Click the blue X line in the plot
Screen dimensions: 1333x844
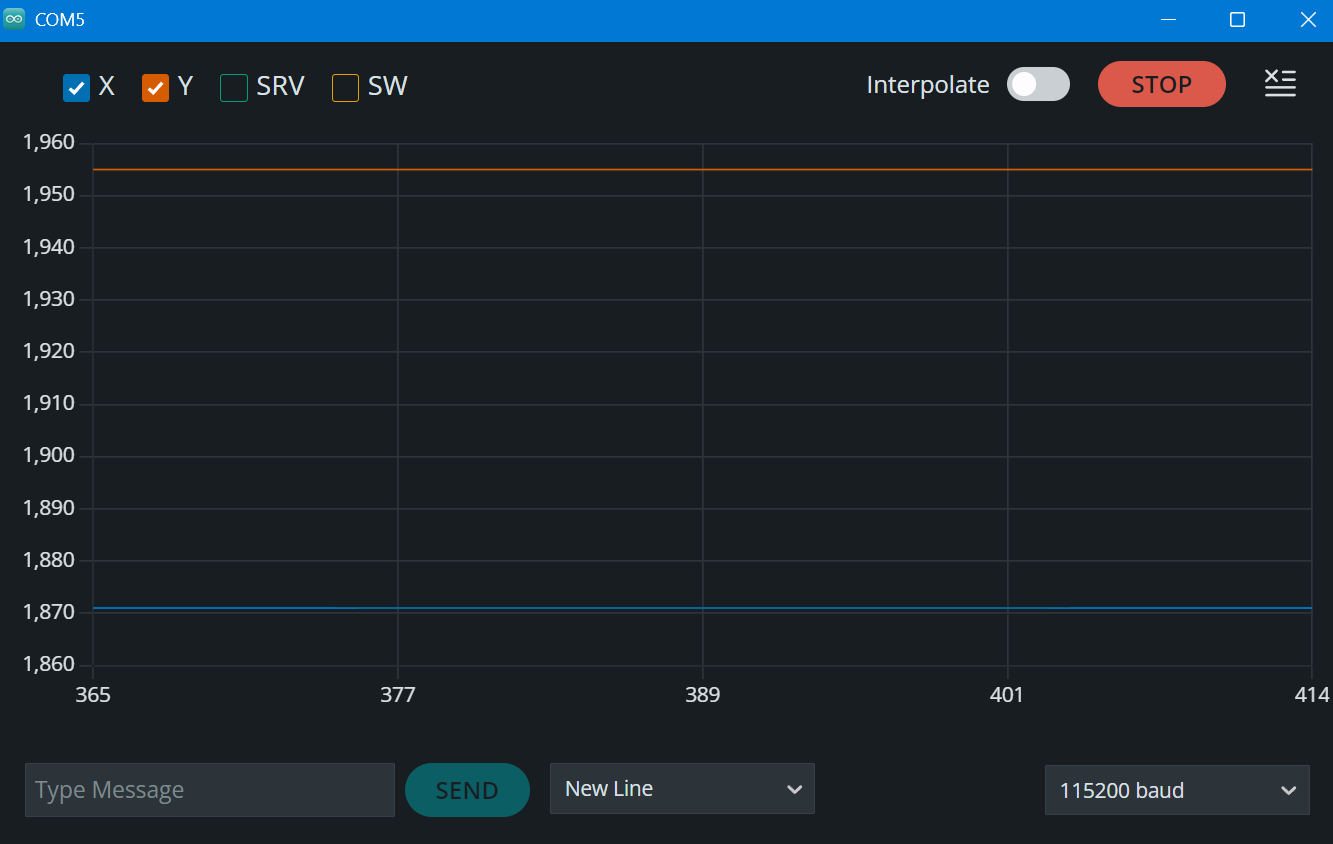tap(702, 608)
